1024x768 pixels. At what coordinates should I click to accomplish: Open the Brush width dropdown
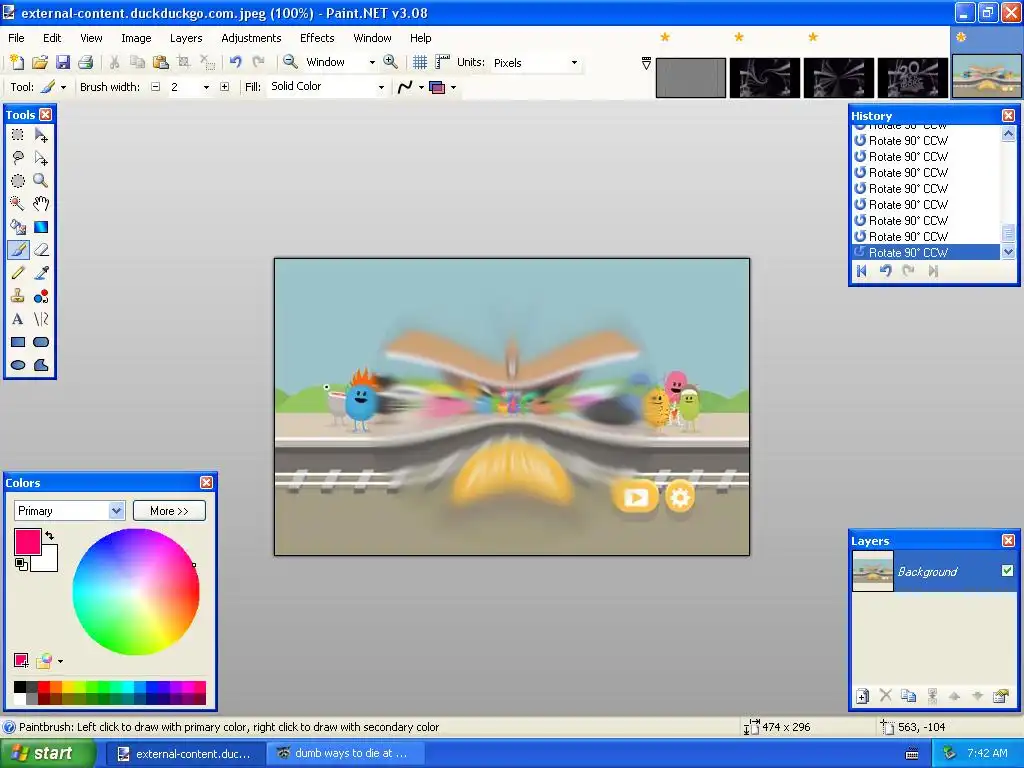tap(206, 87)
